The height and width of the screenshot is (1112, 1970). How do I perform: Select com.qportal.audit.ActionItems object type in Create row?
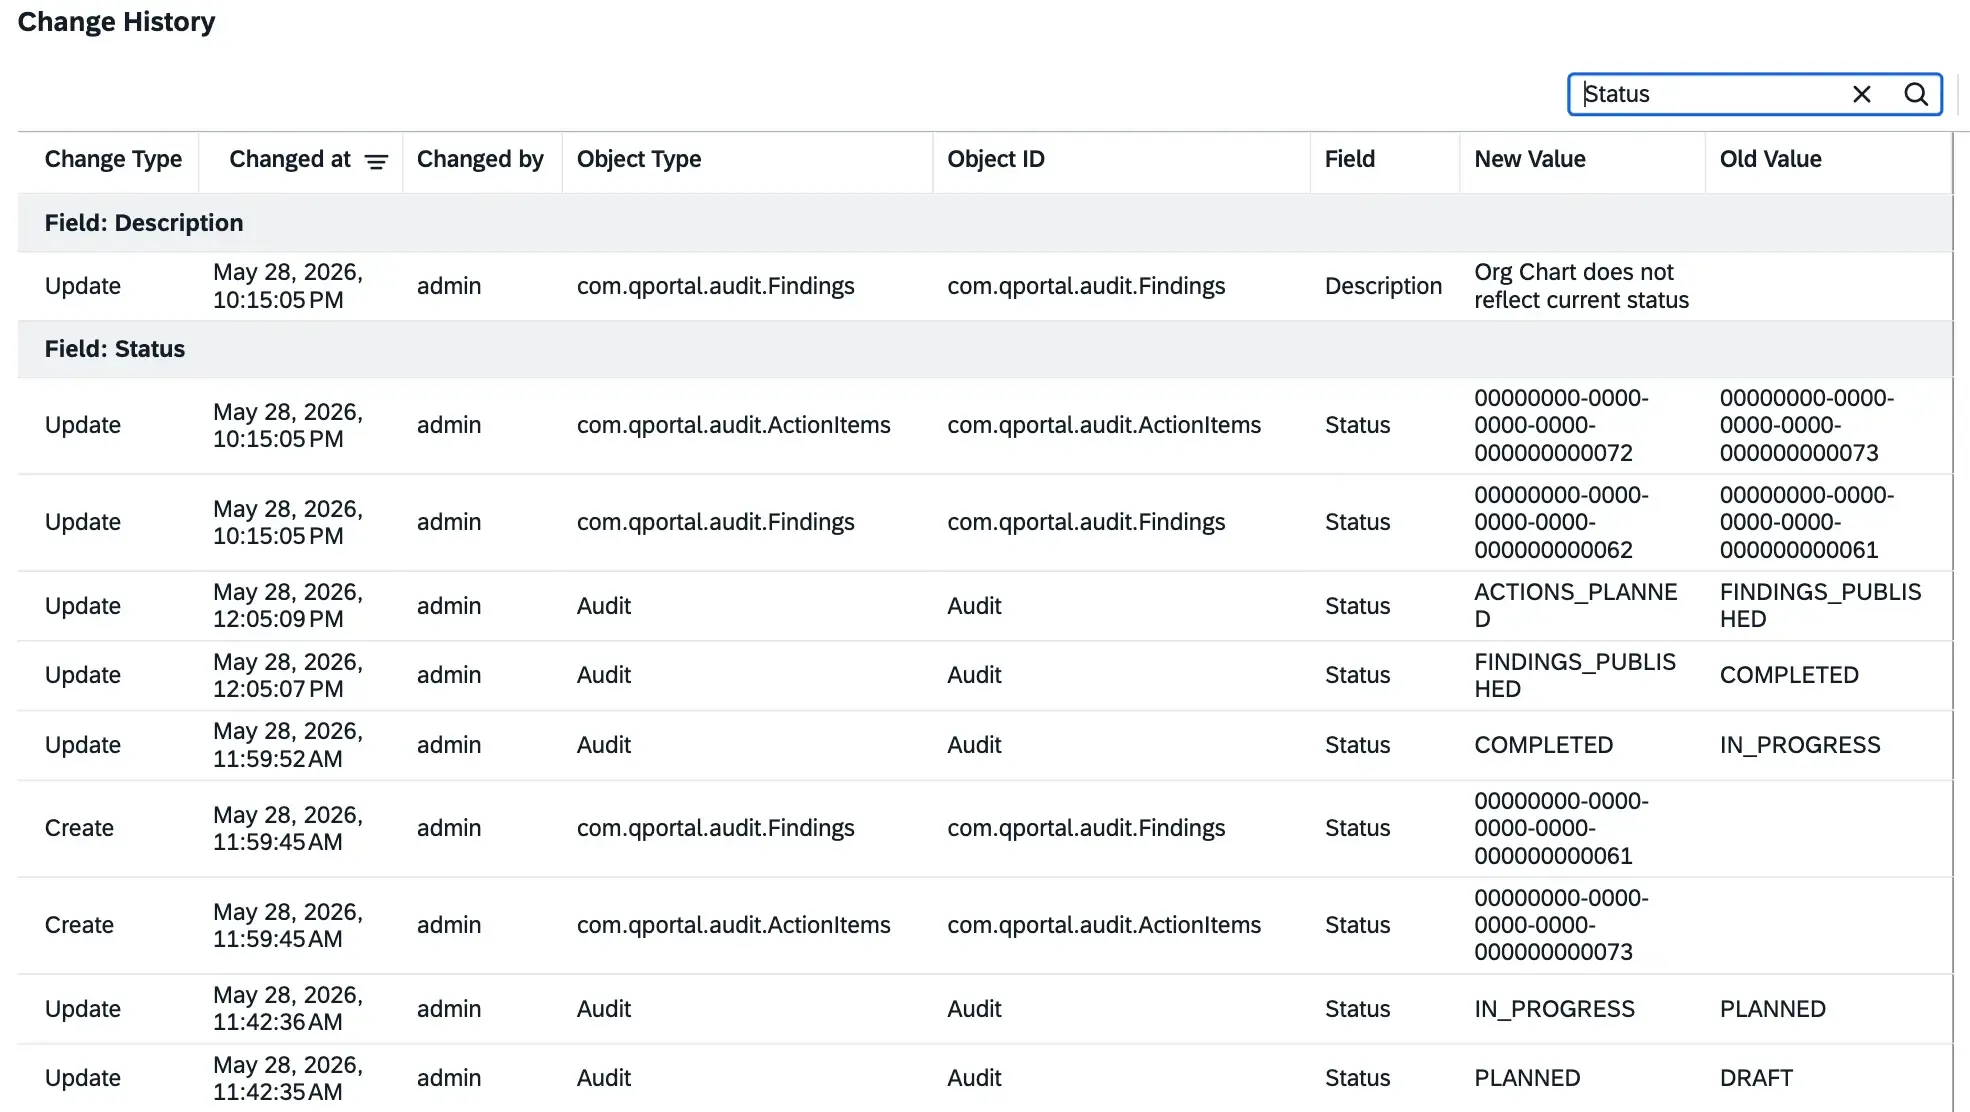click(x=733, y=925)
